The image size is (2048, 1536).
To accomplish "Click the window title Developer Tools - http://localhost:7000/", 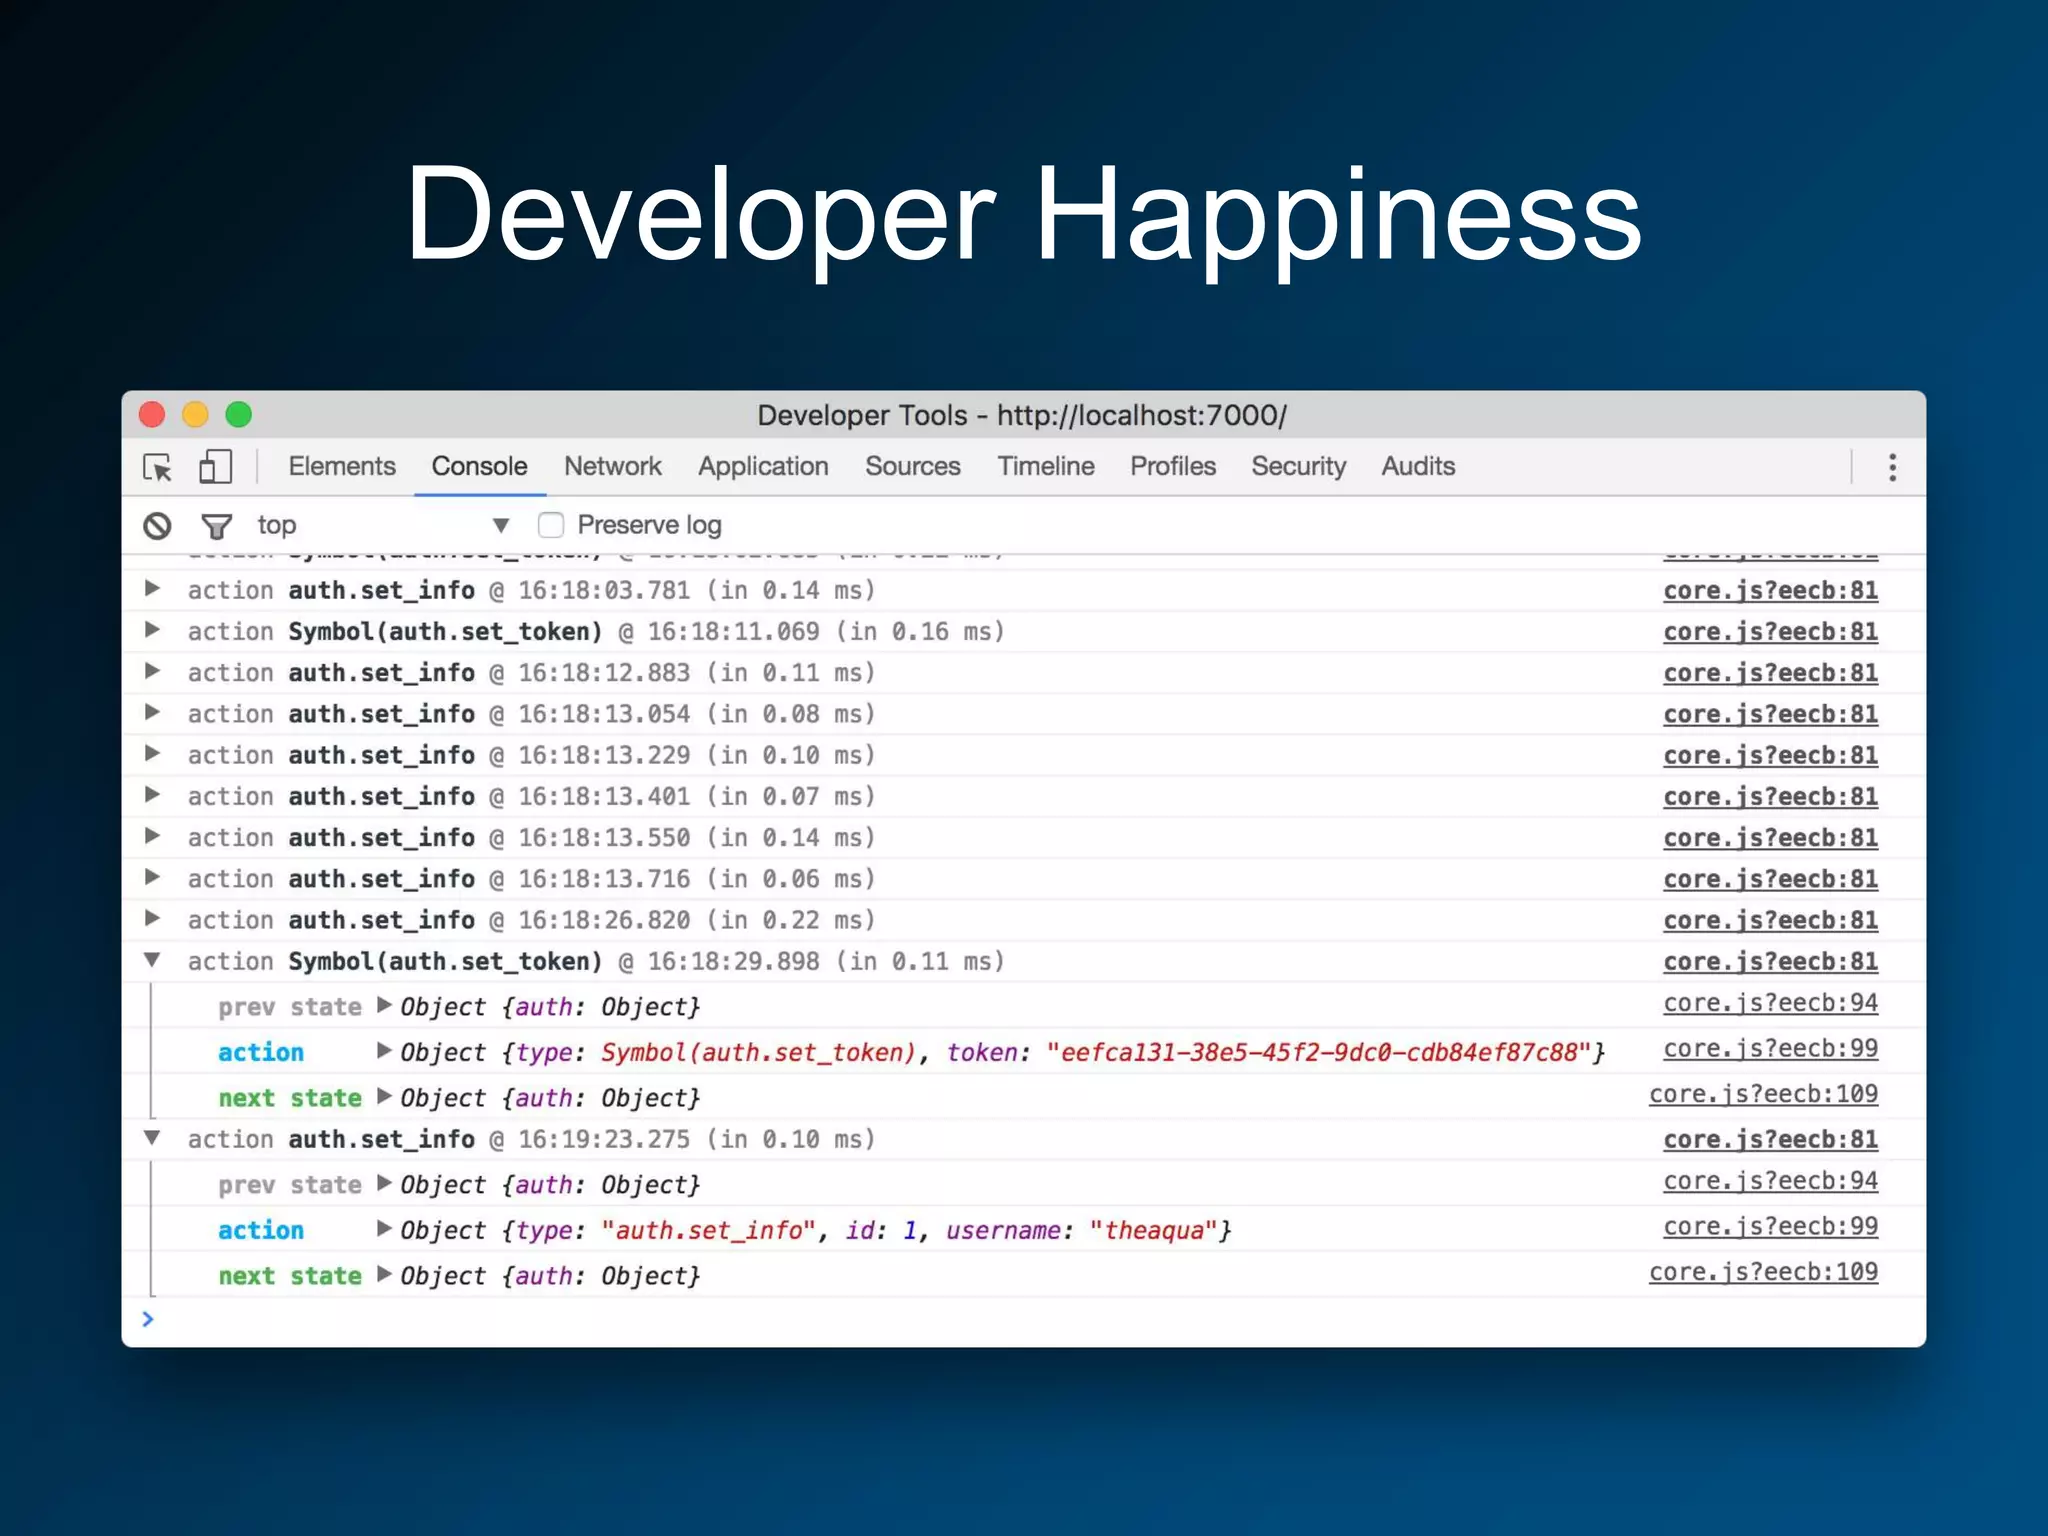I will pyautogui.click(x=1022, y=415).
